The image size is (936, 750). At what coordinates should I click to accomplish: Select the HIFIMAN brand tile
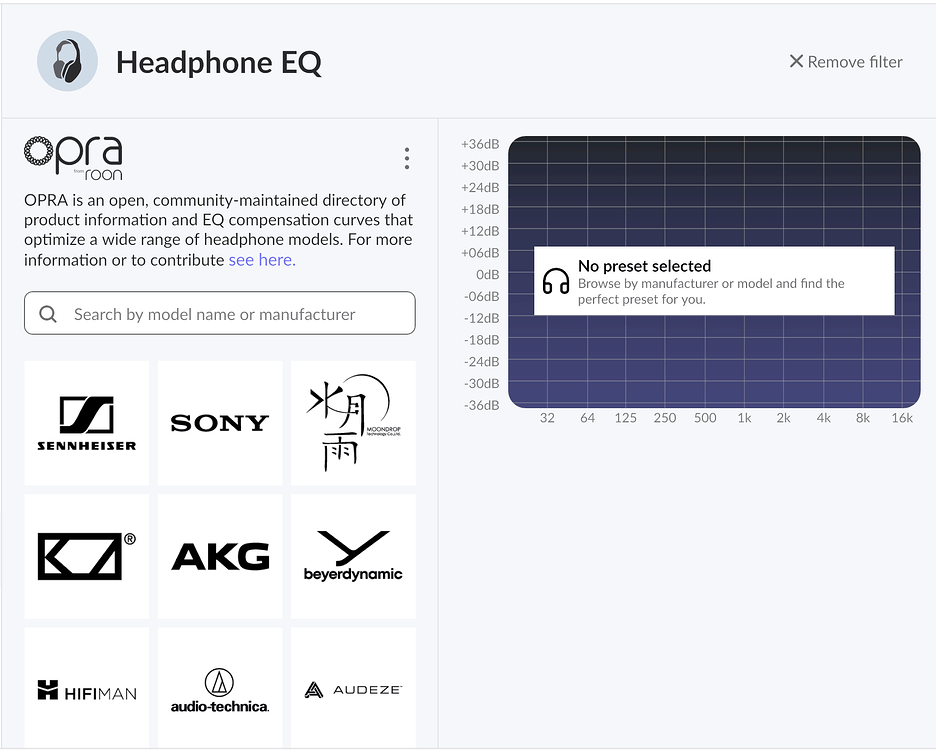(86, 689)
